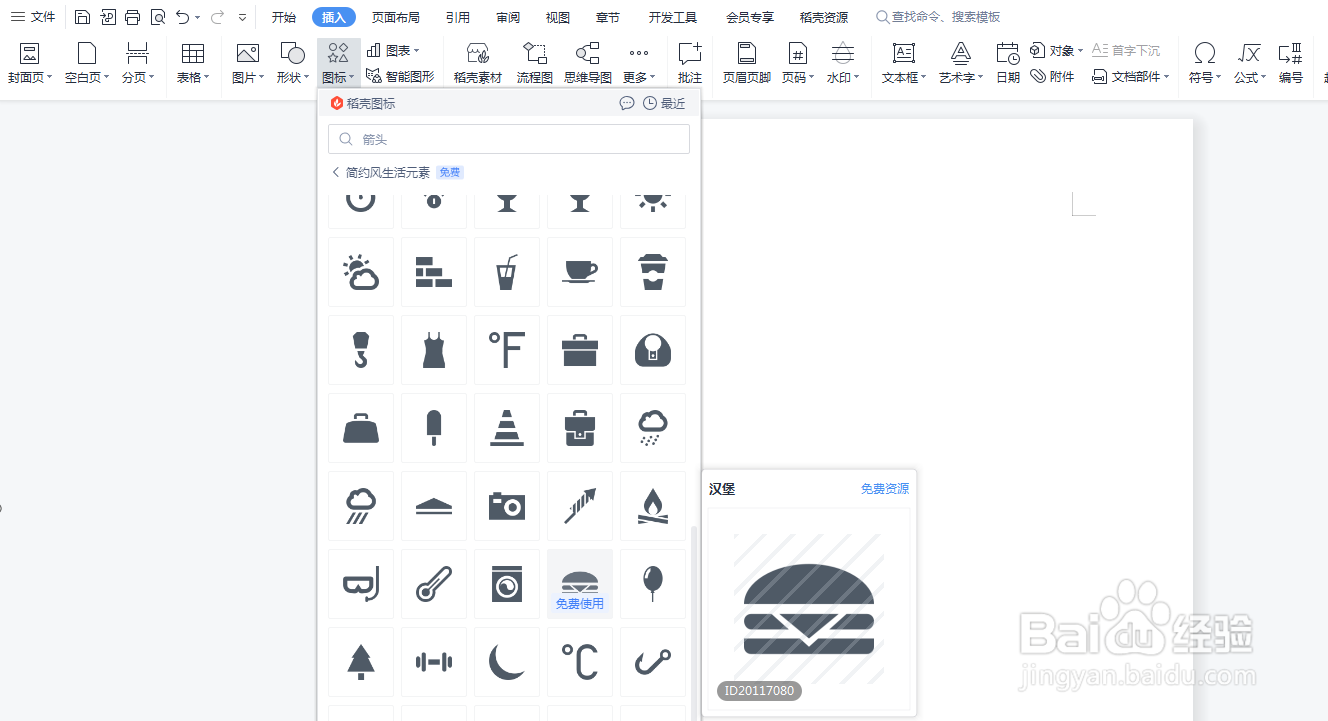Add a comment with the 批注 icon
This screenshot has width=1328, height=721.
[689, 62]
